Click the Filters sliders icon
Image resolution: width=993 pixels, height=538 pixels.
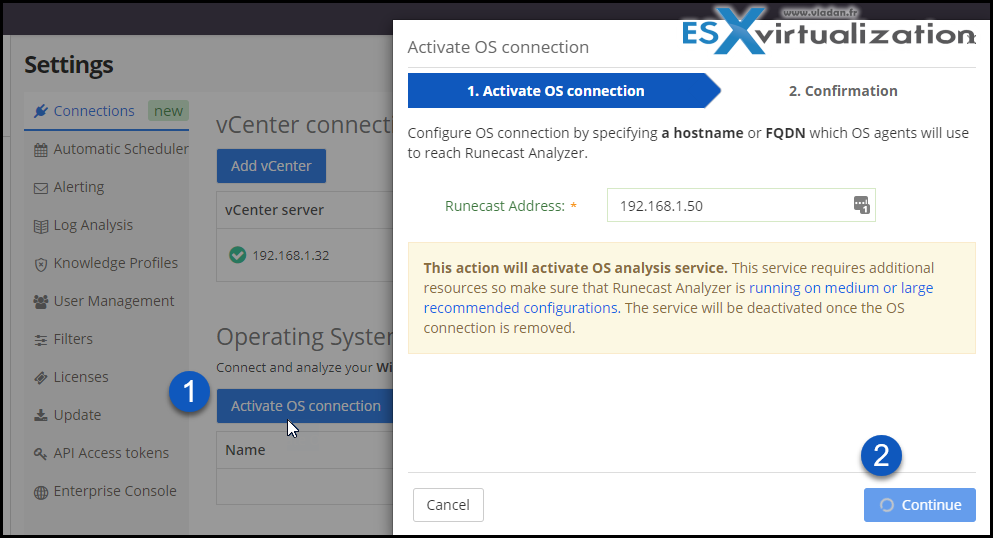pos(41,340)
